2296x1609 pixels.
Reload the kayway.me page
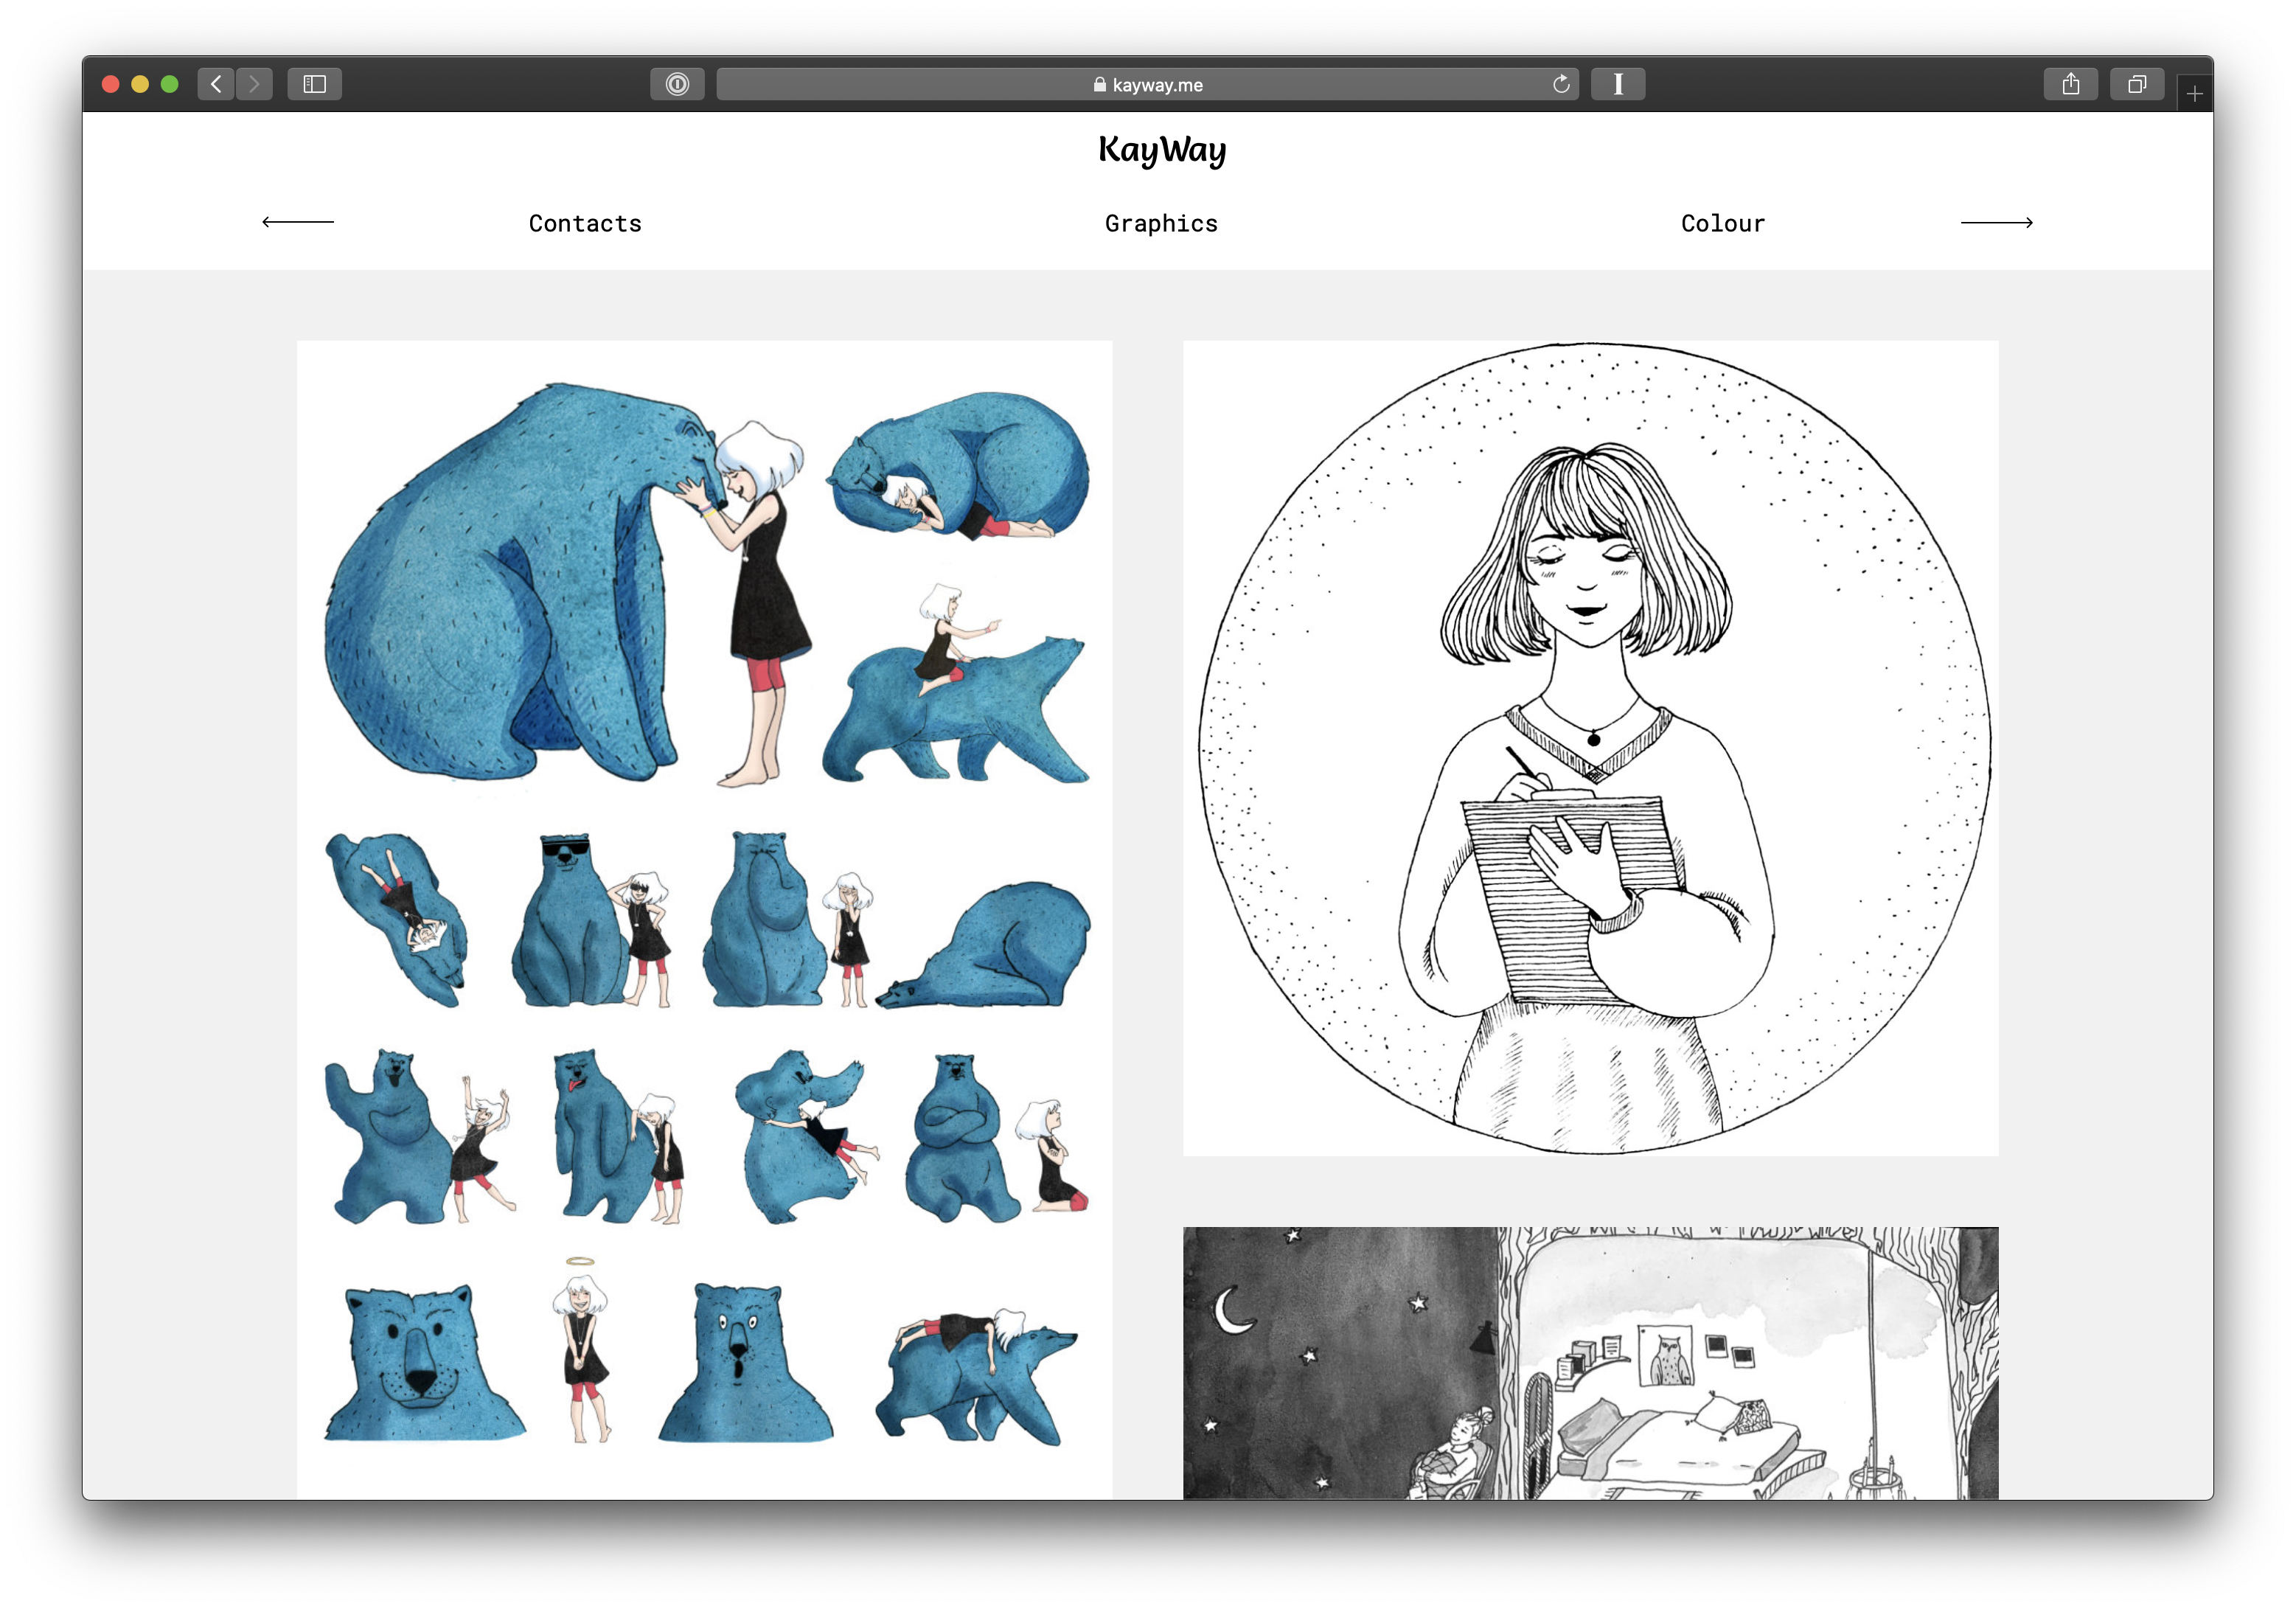(1560, 84)
